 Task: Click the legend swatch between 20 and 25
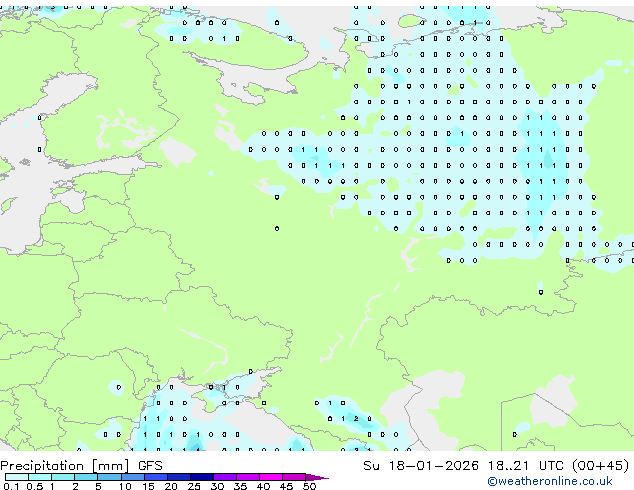(x=179, y=477)
